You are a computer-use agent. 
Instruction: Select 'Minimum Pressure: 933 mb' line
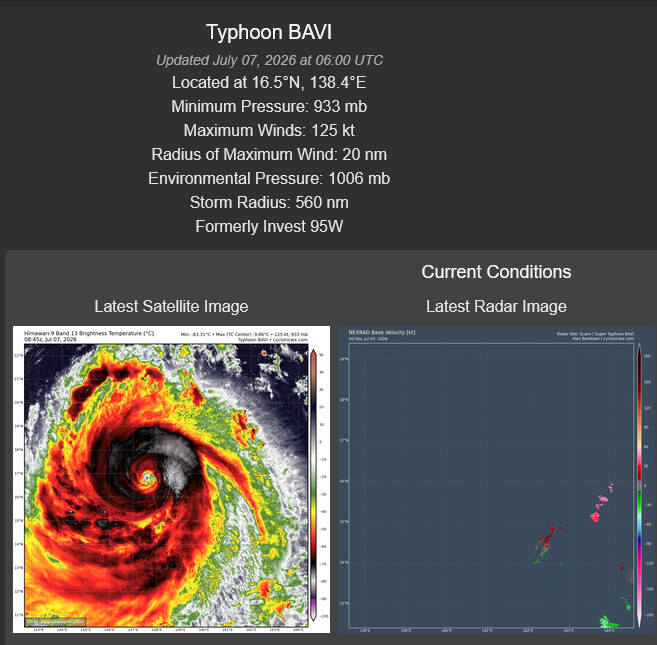tap(269, 106)
